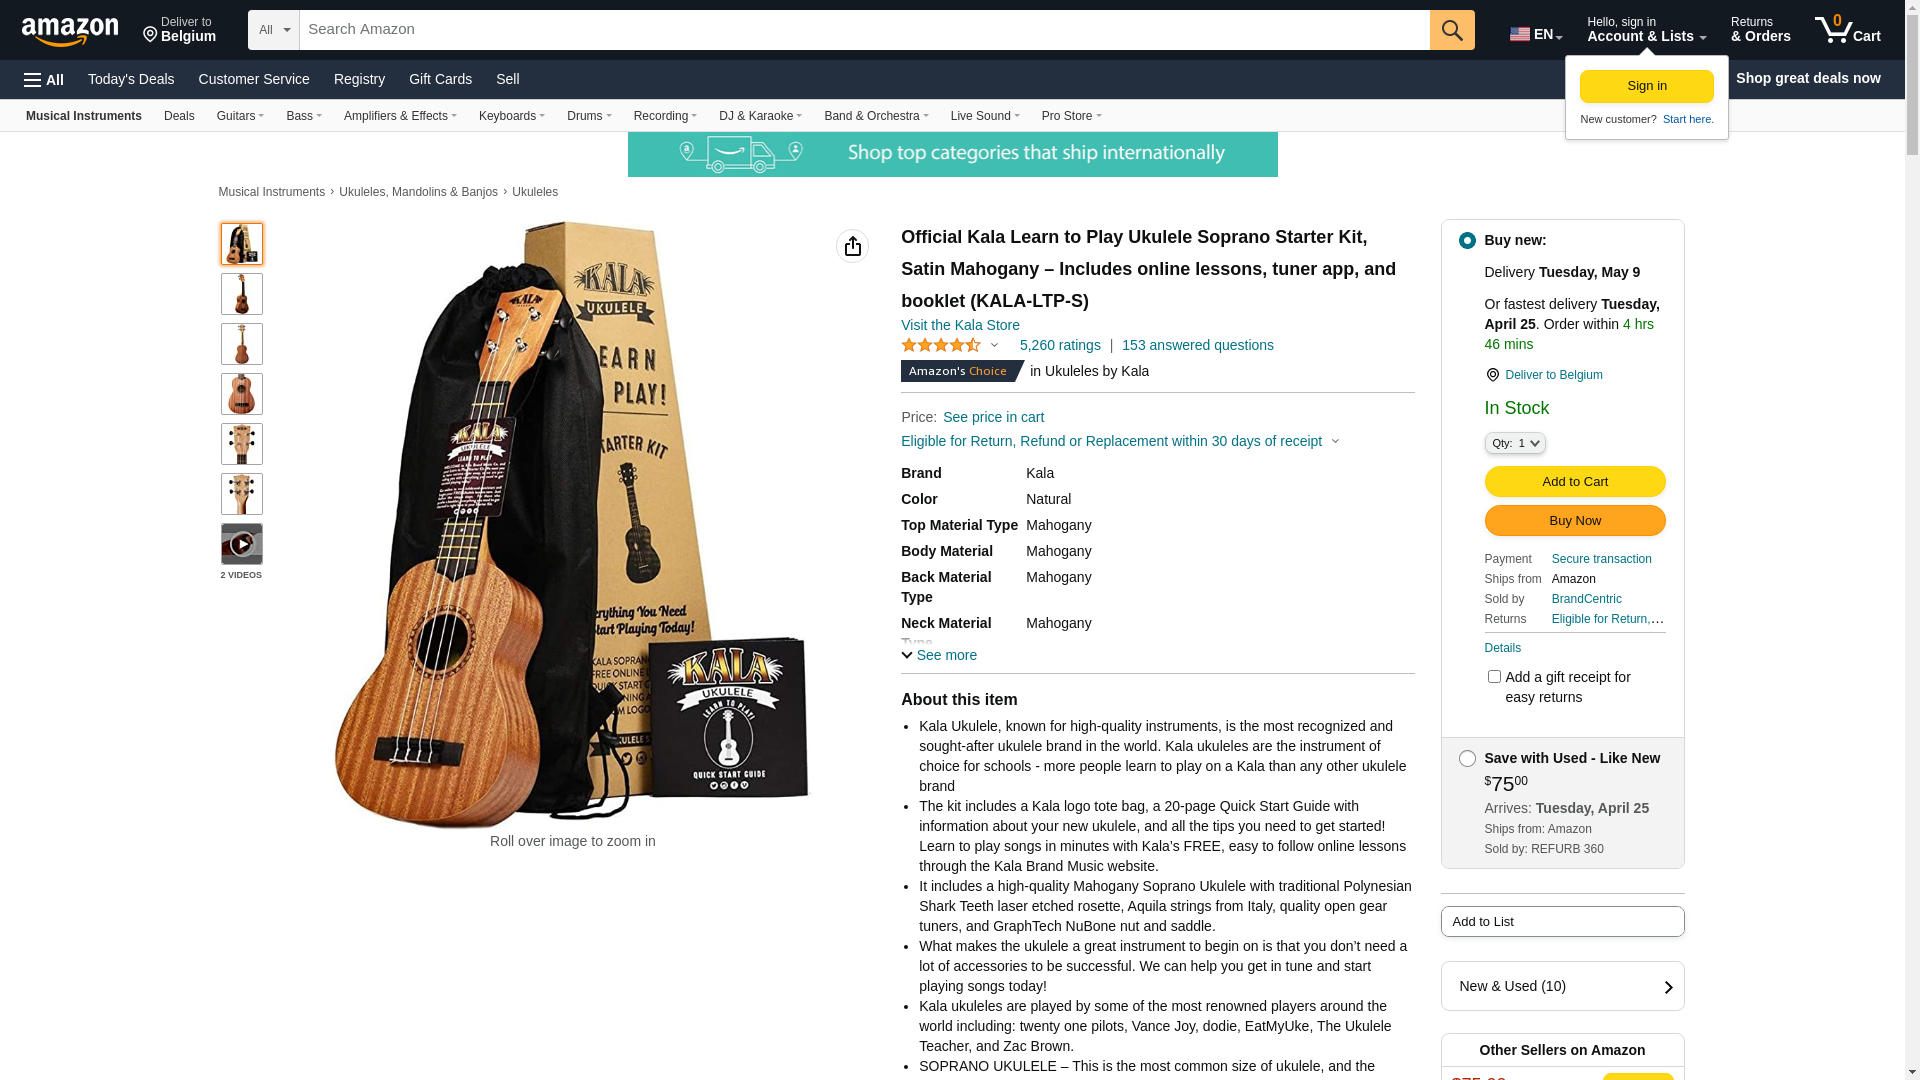Open Today's Deals tab
This screenshot has width=1920, height=1080.
click(131, 79)
